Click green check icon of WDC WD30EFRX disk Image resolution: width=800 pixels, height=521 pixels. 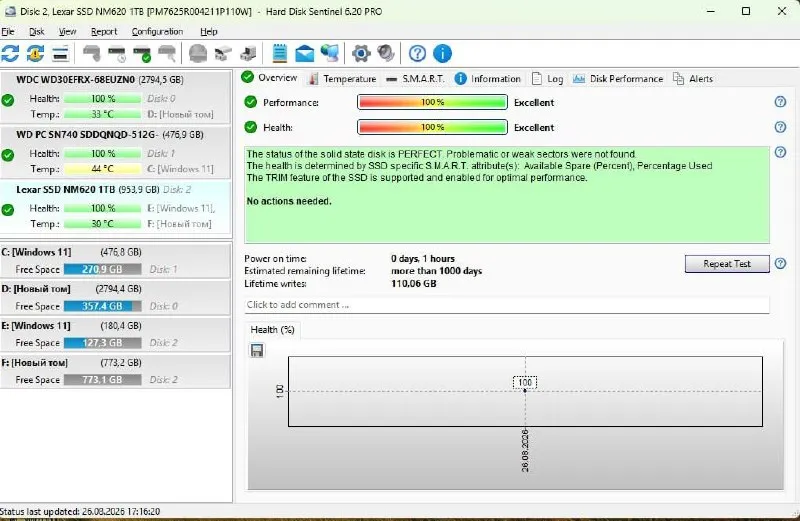pos(8,100)
